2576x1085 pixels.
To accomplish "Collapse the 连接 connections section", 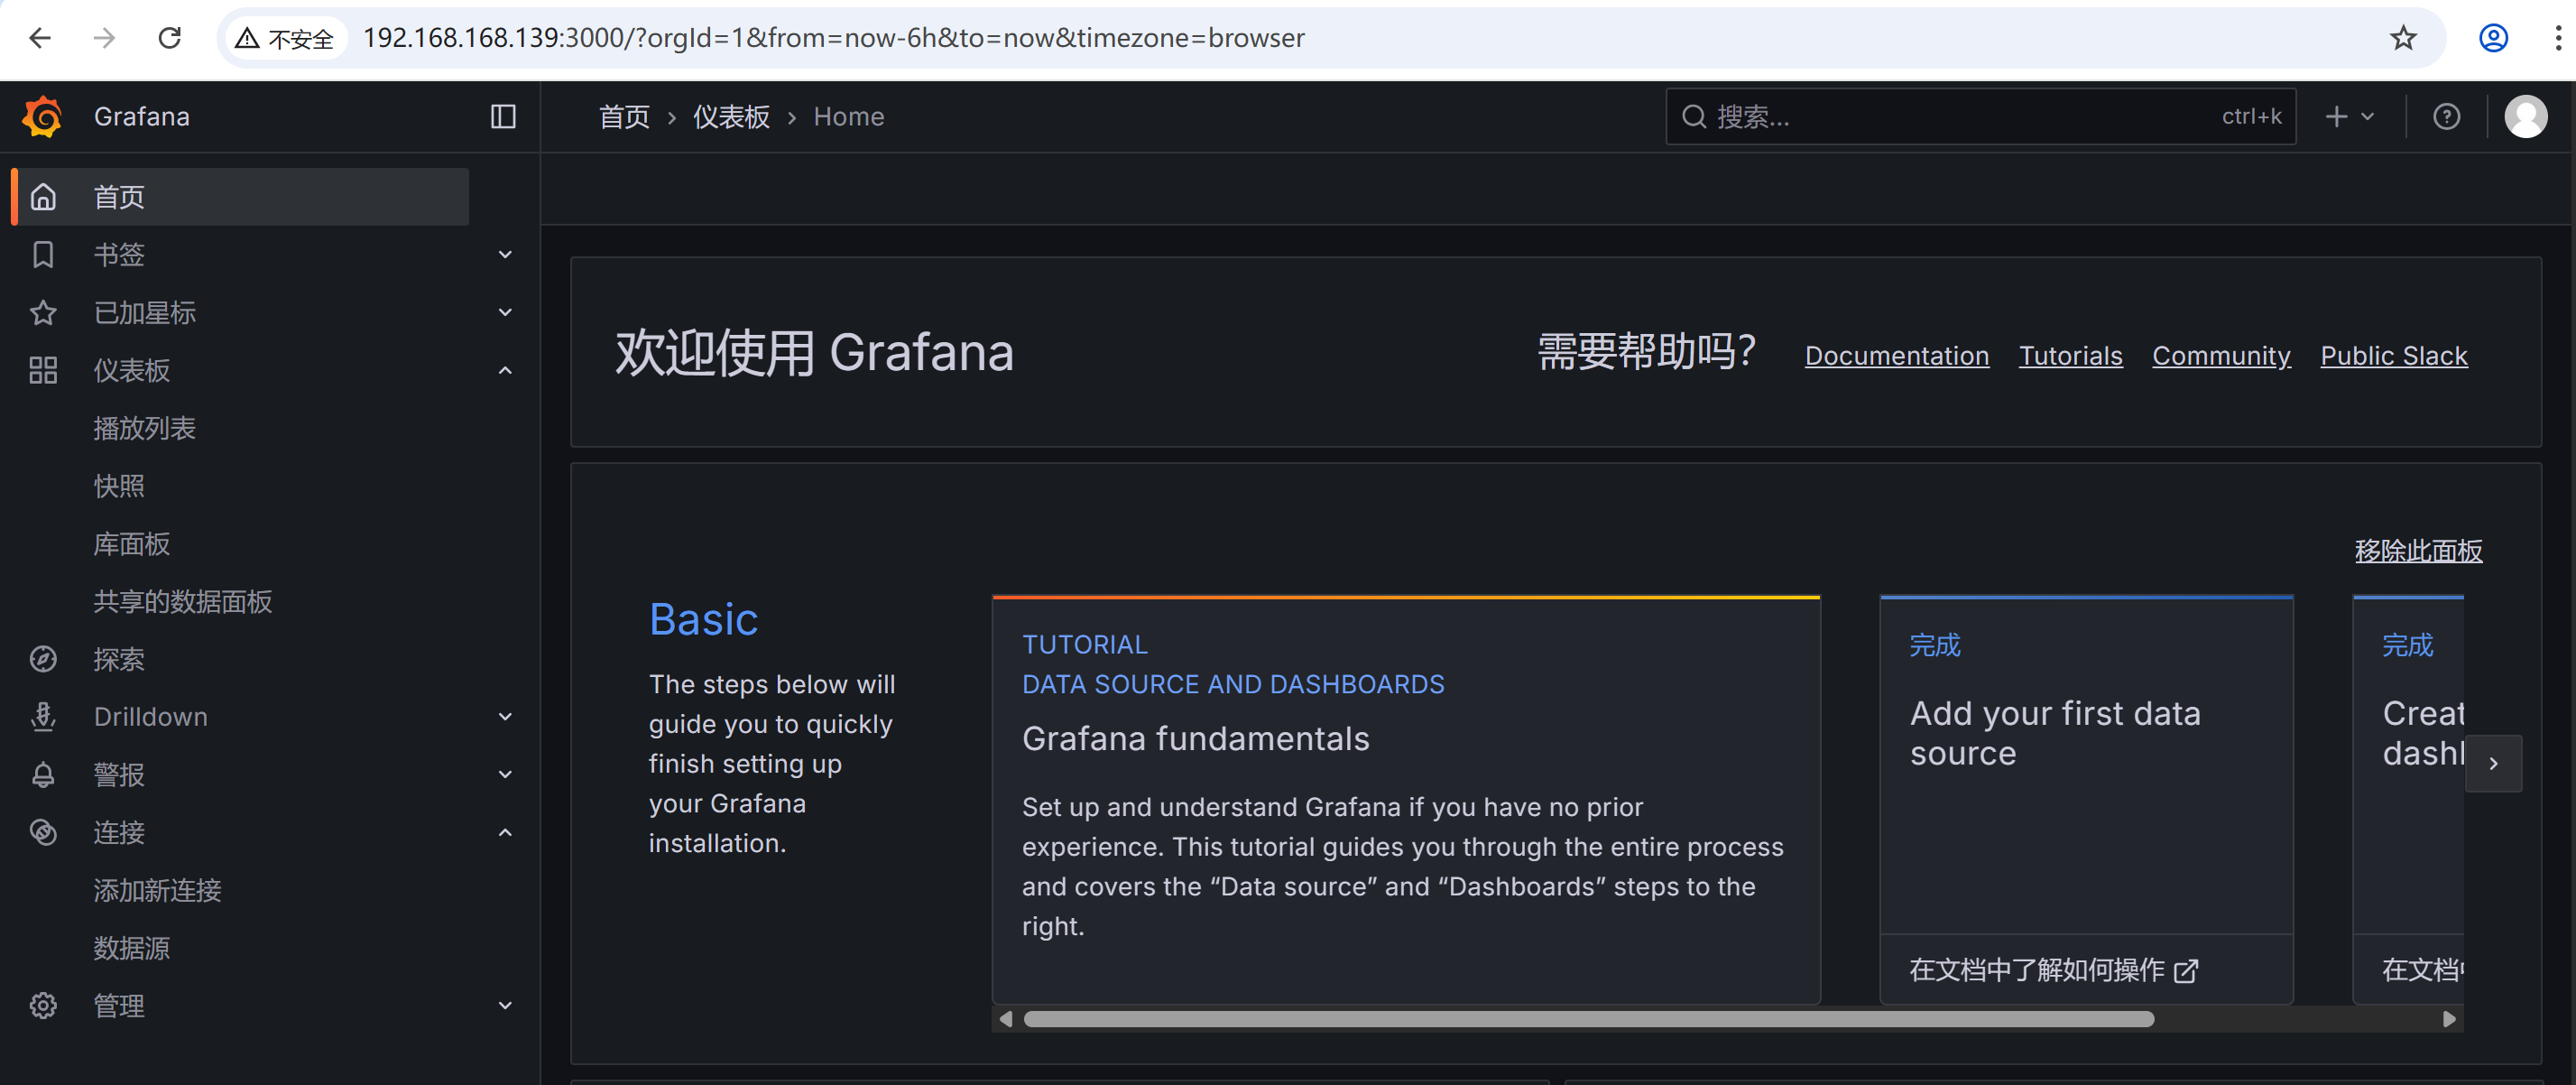I will pos(505,832).
